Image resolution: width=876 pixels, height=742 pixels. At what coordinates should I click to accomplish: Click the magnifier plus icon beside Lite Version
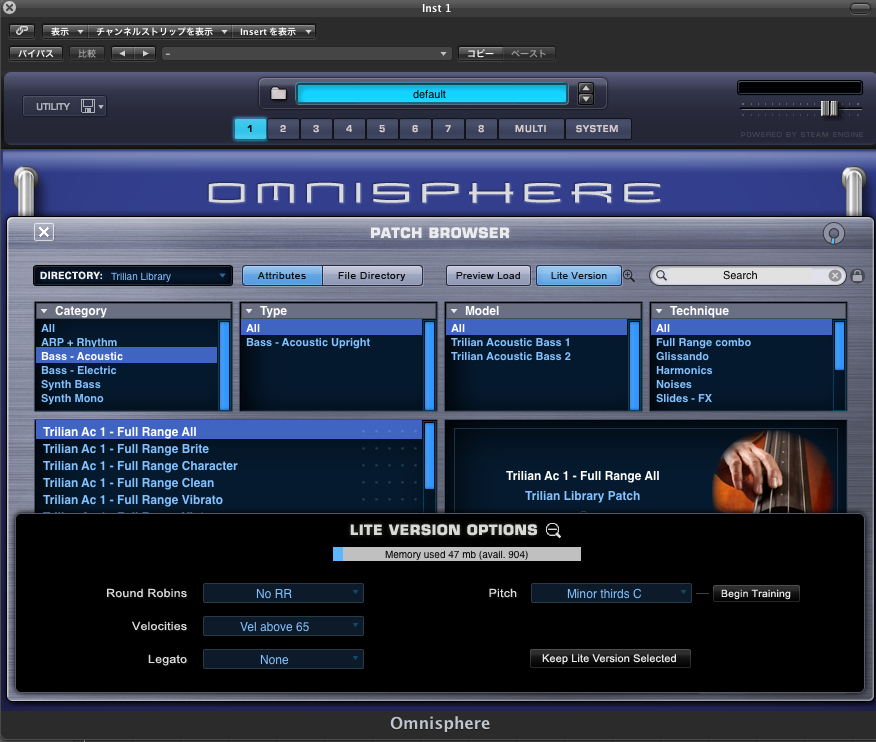pos(629,275)
